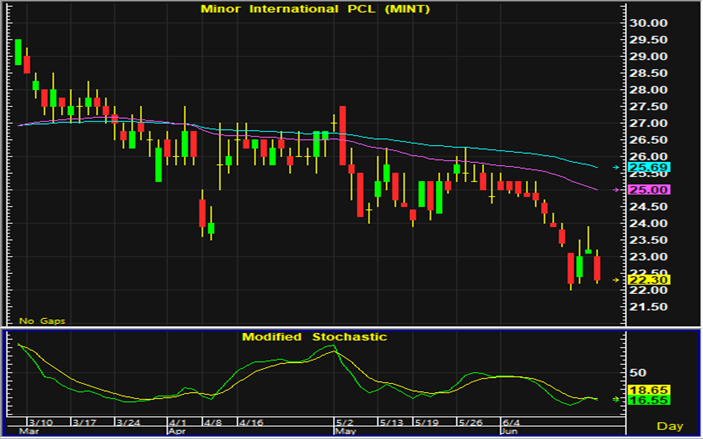The width and height of the screenshot is (703, 439).
Task: Click the Modified Stochastic panel title
Action: point(314,337)
